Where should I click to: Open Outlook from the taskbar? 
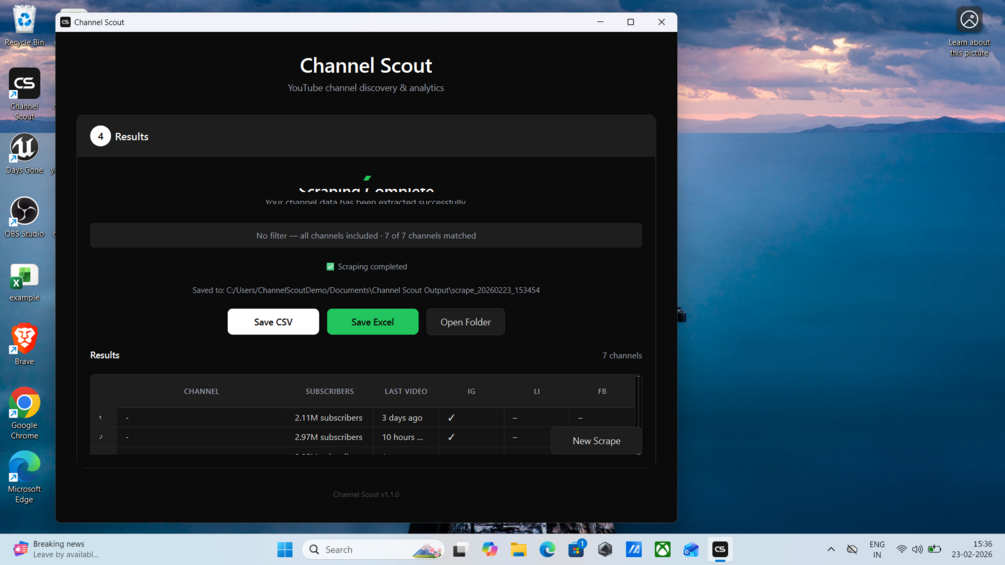691,550
